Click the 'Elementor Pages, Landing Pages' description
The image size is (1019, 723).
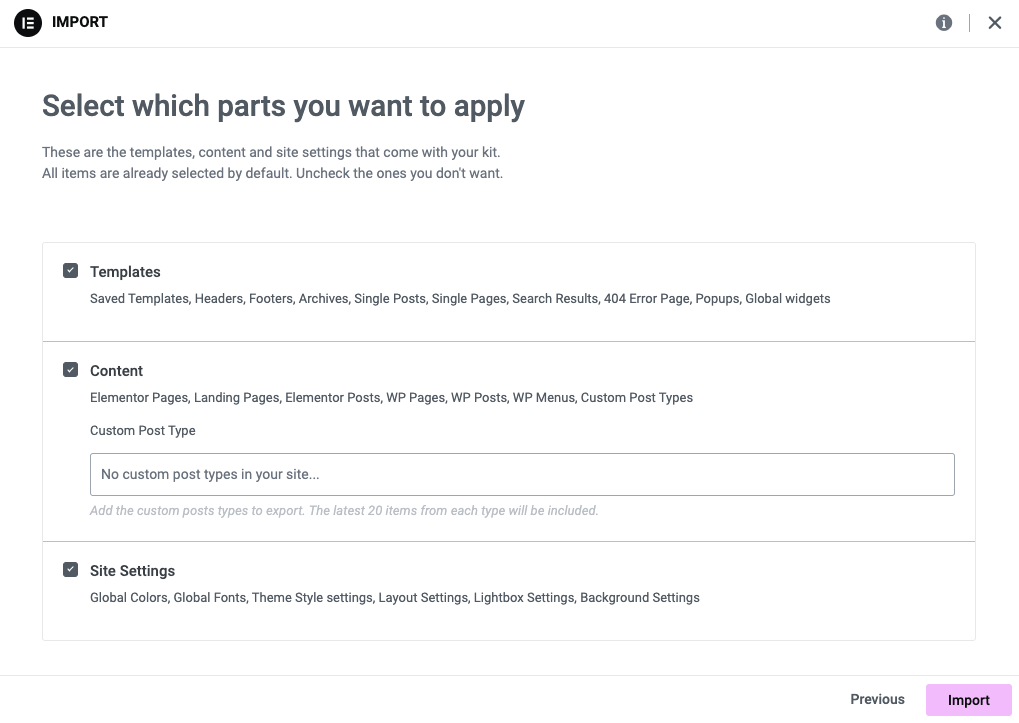pos(391,397)
